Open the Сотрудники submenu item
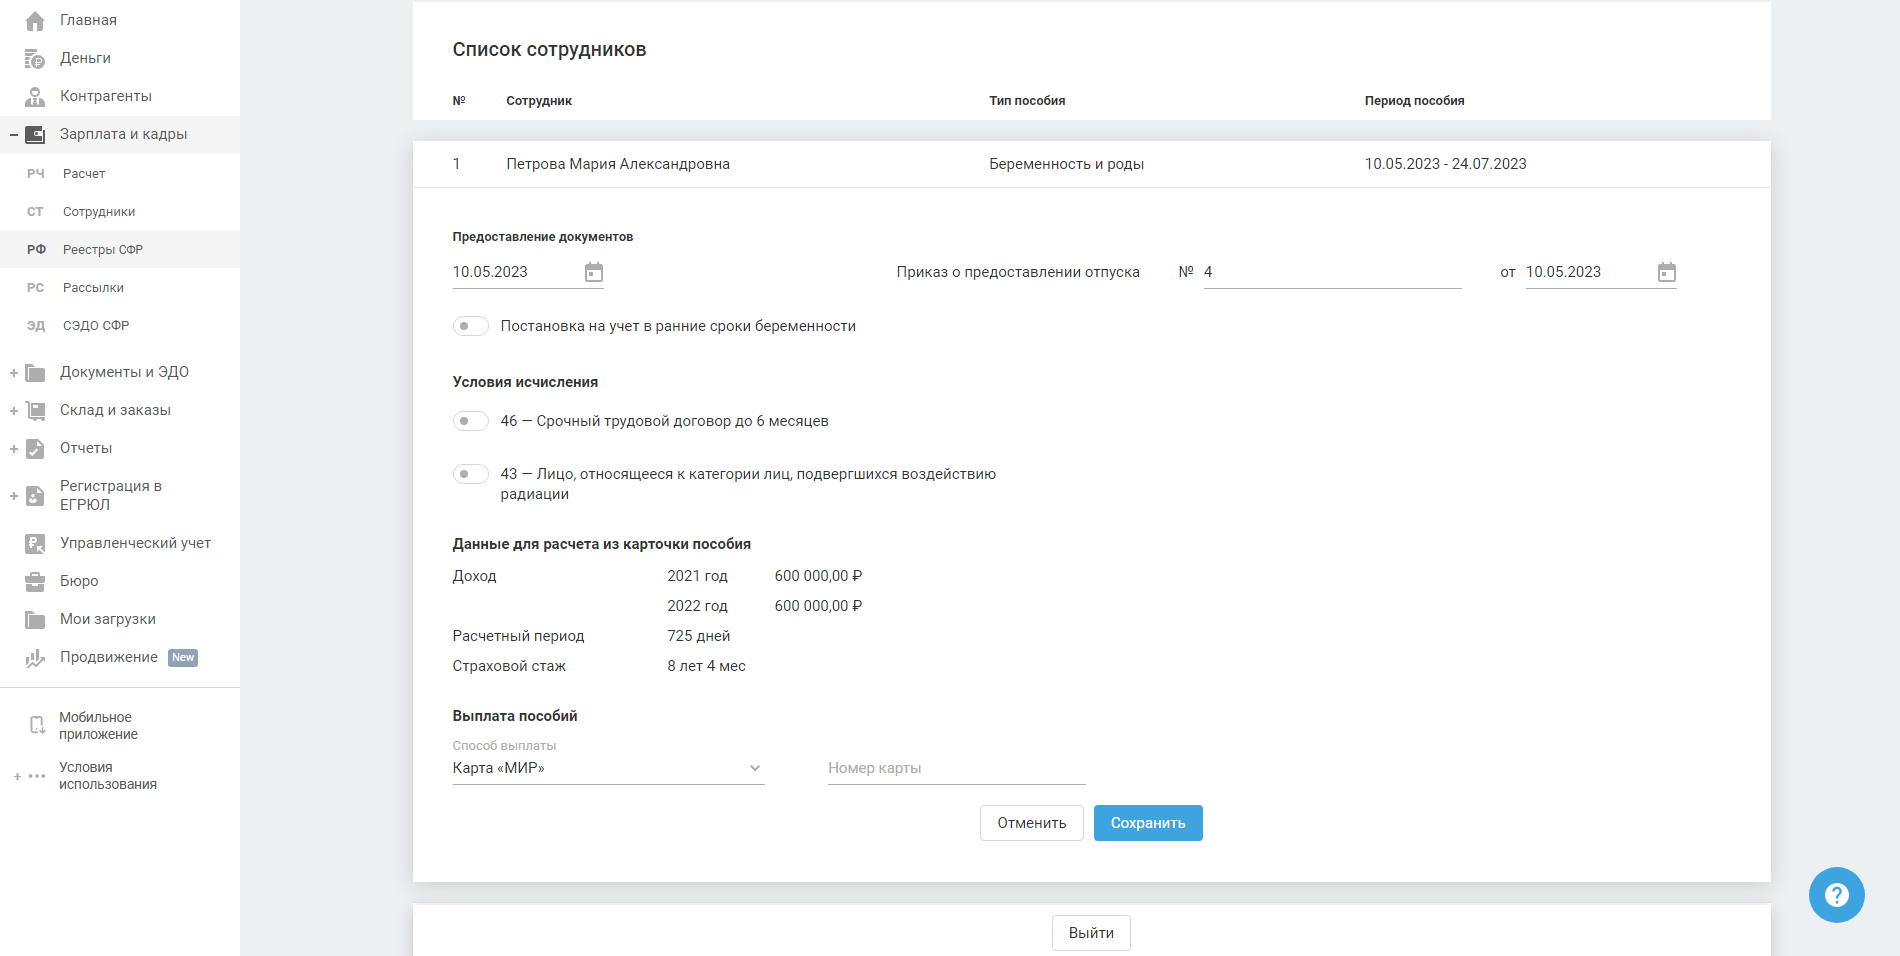 click(x=99, y=212)
